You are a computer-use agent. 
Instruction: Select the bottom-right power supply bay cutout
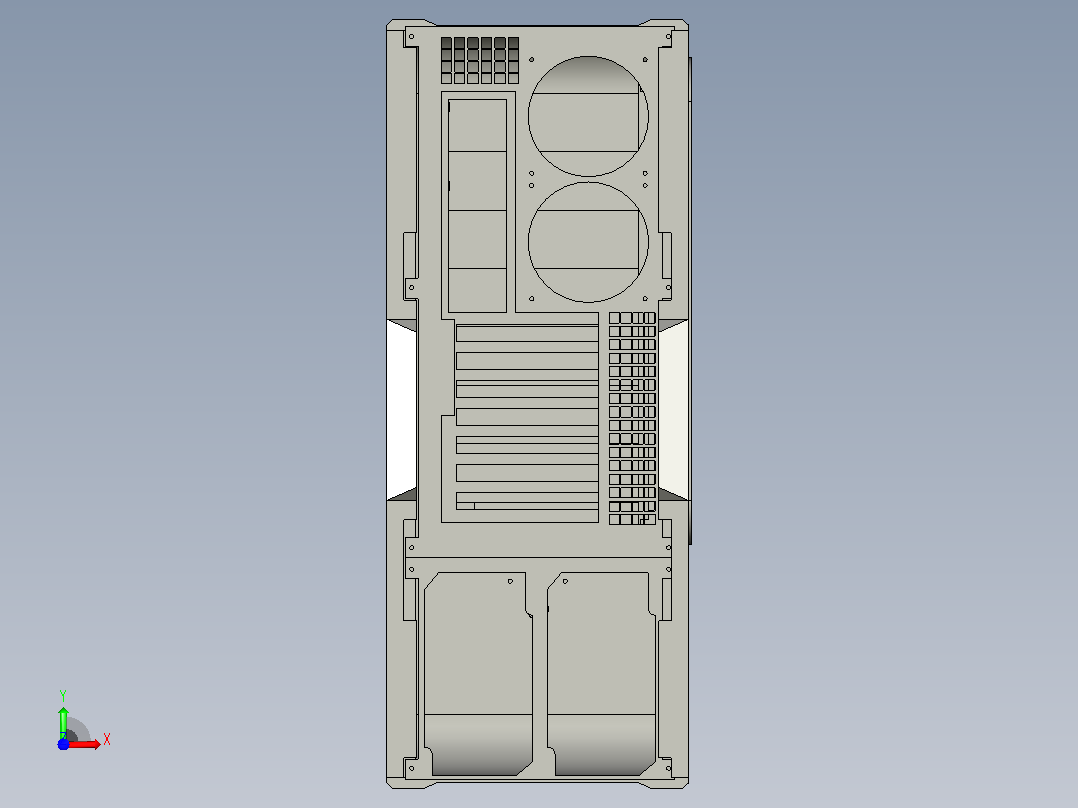tap(602, 674)
